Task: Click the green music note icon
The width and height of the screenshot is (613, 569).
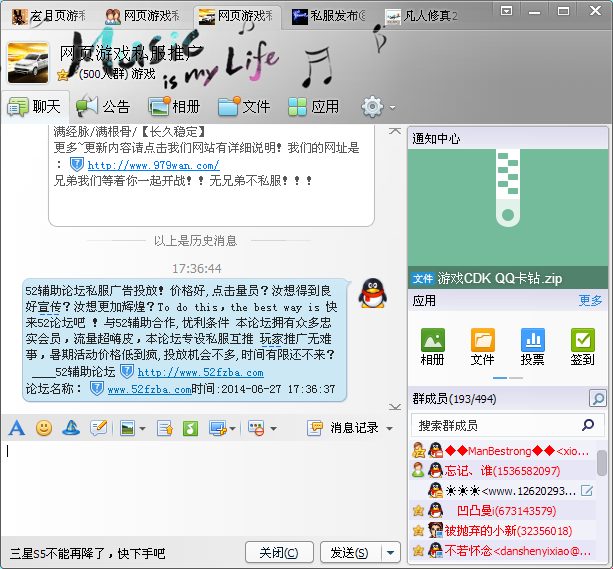Action: coord(190,428)
